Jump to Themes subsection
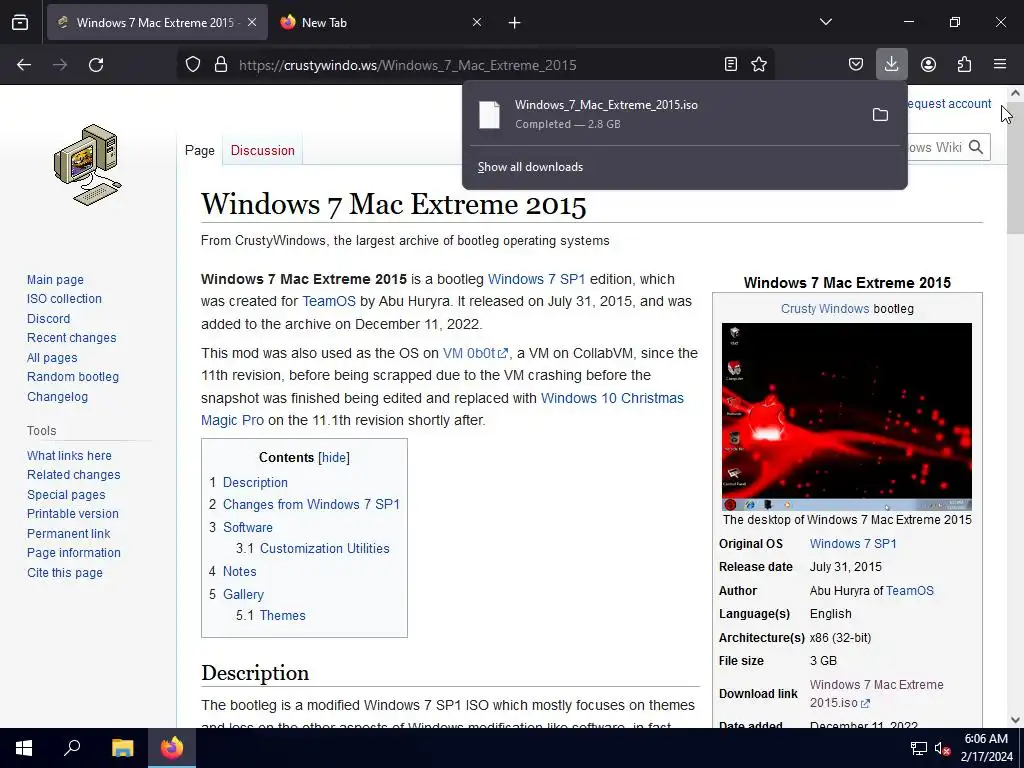The width and height of the screenshot is (1024, 768). coord(283,615)
